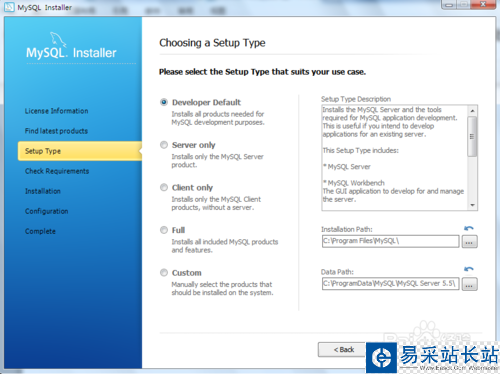The image size is (500, 374).
Task: Go back with the Back button
Action: coord(343,350)
